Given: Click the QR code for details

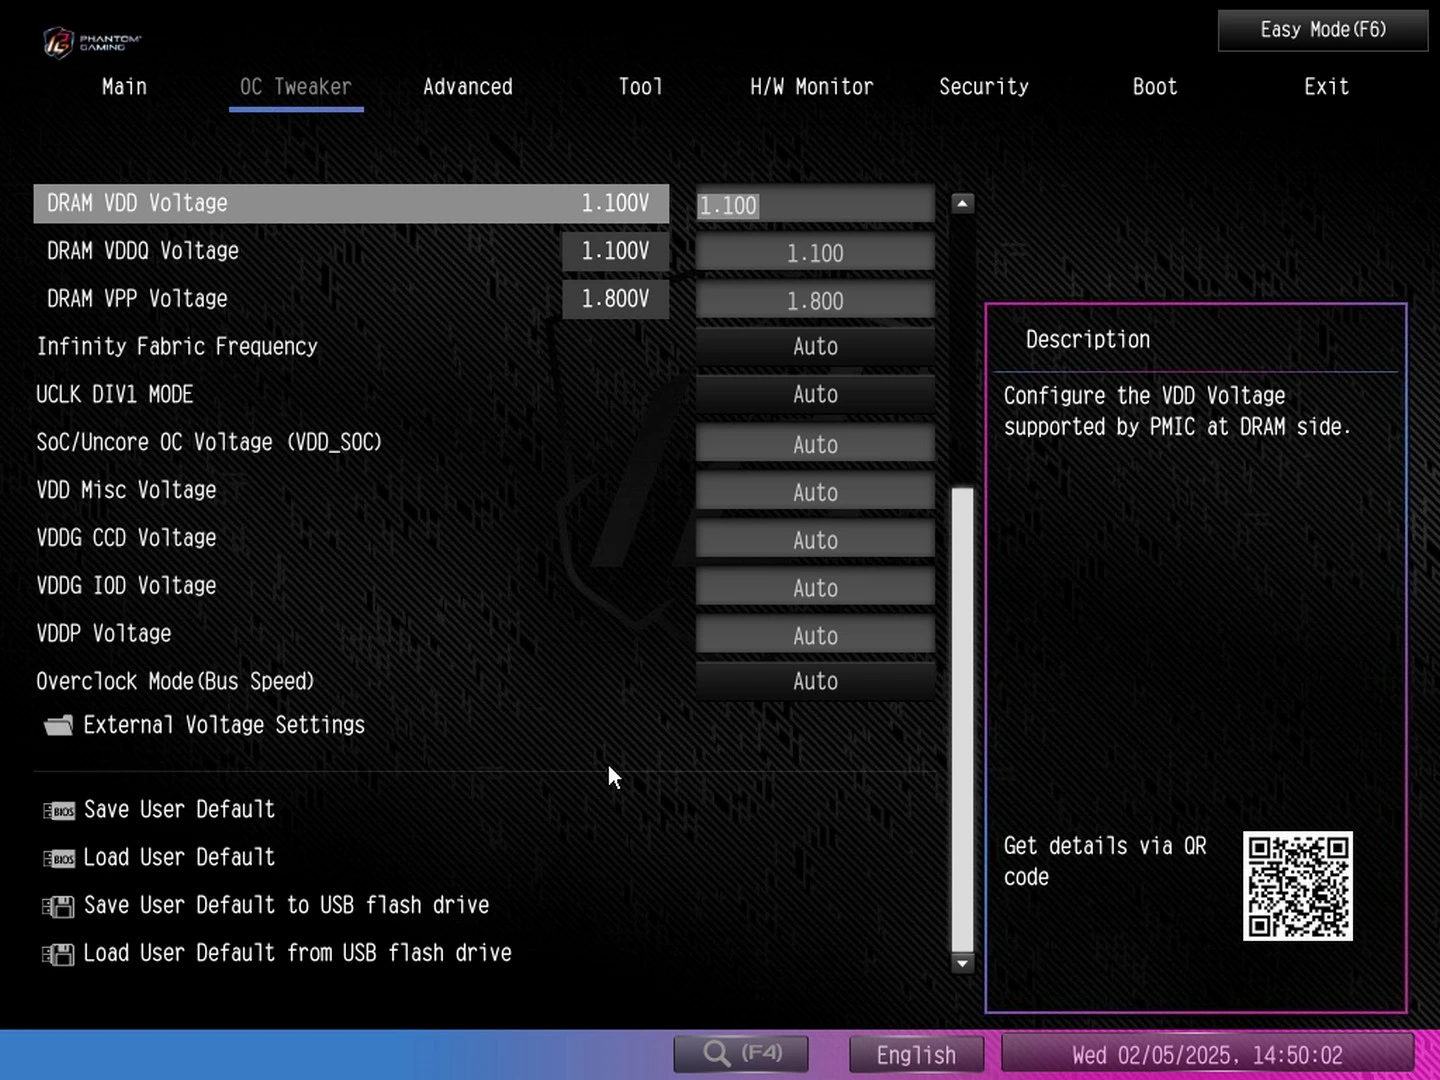Looking at the screenshot, I should [x=1297, y=886].
